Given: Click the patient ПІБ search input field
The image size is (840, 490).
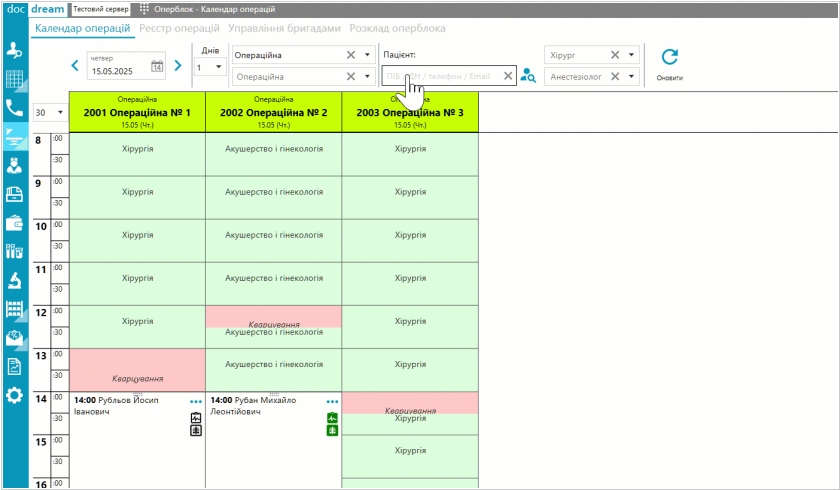Looking at the screenshot, I should 440,76.
